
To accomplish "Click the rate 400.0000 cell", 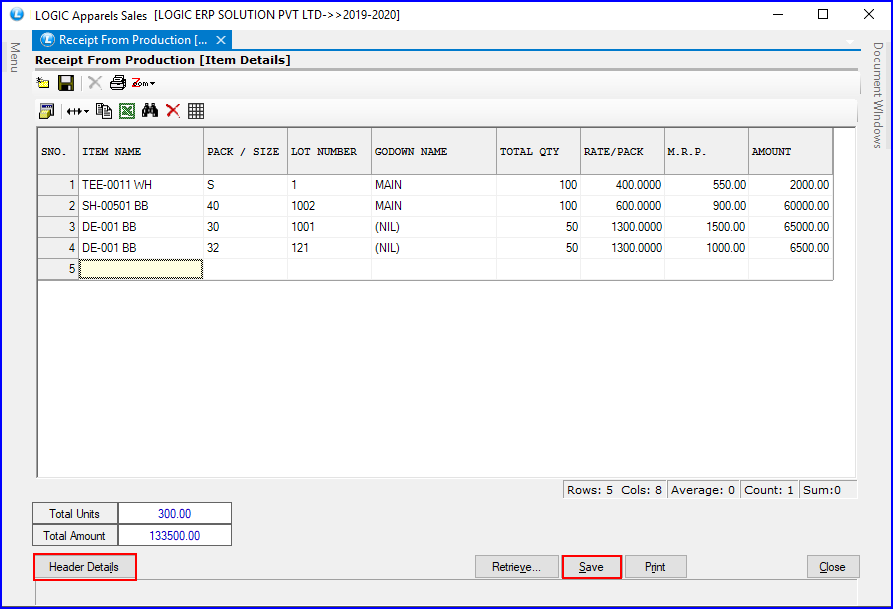I will [x=622, y=185].
